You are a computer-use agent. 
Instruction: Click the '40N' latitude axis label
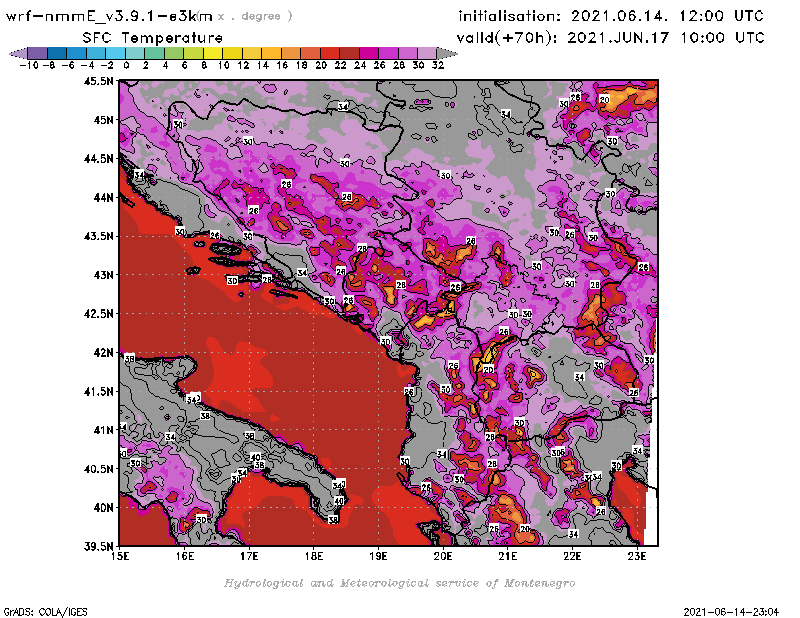(x=103, y=508)
